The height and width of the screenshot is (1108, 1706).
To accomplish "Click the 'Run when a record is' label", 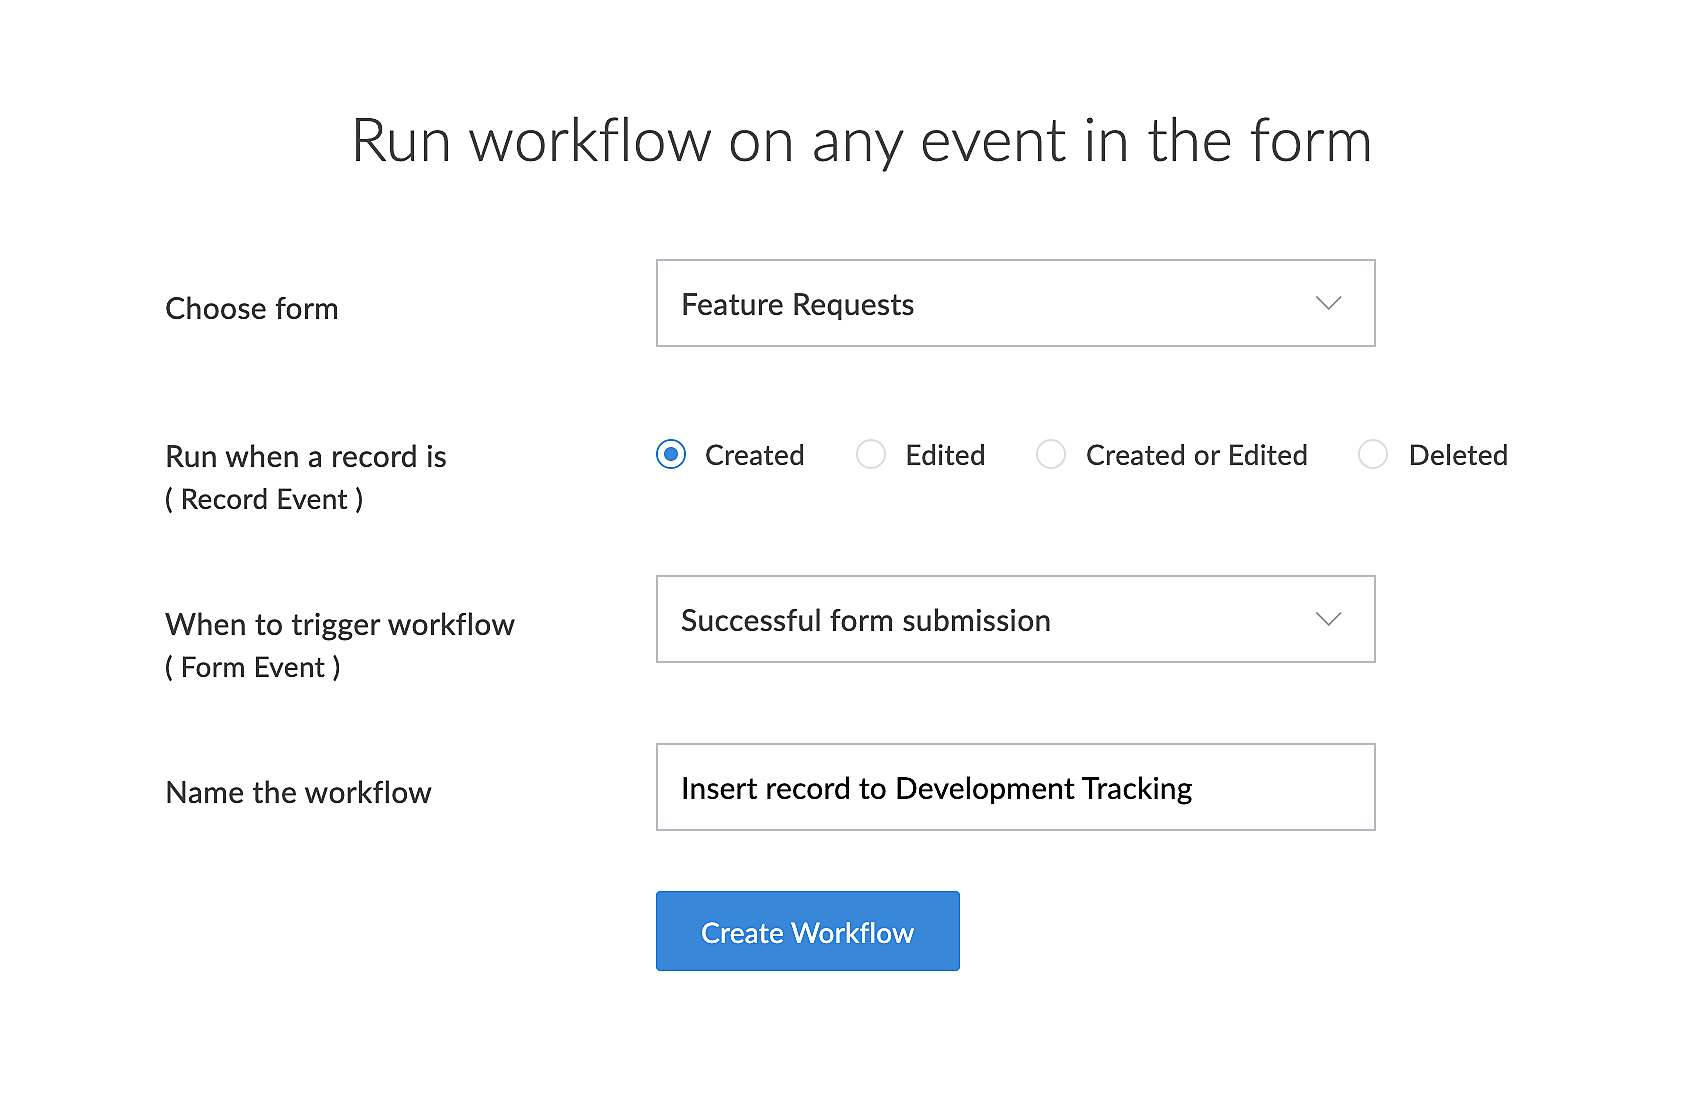I will tap(306, 457).
